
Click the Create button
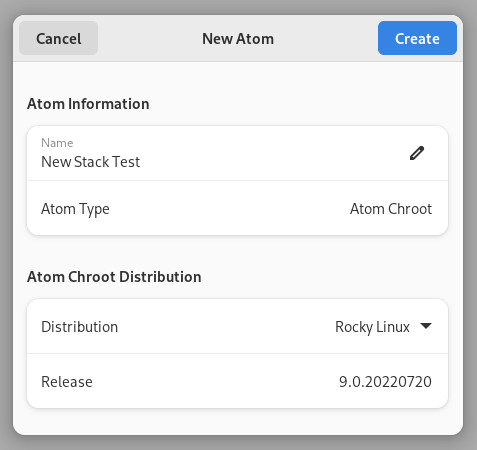pos(417,38)
